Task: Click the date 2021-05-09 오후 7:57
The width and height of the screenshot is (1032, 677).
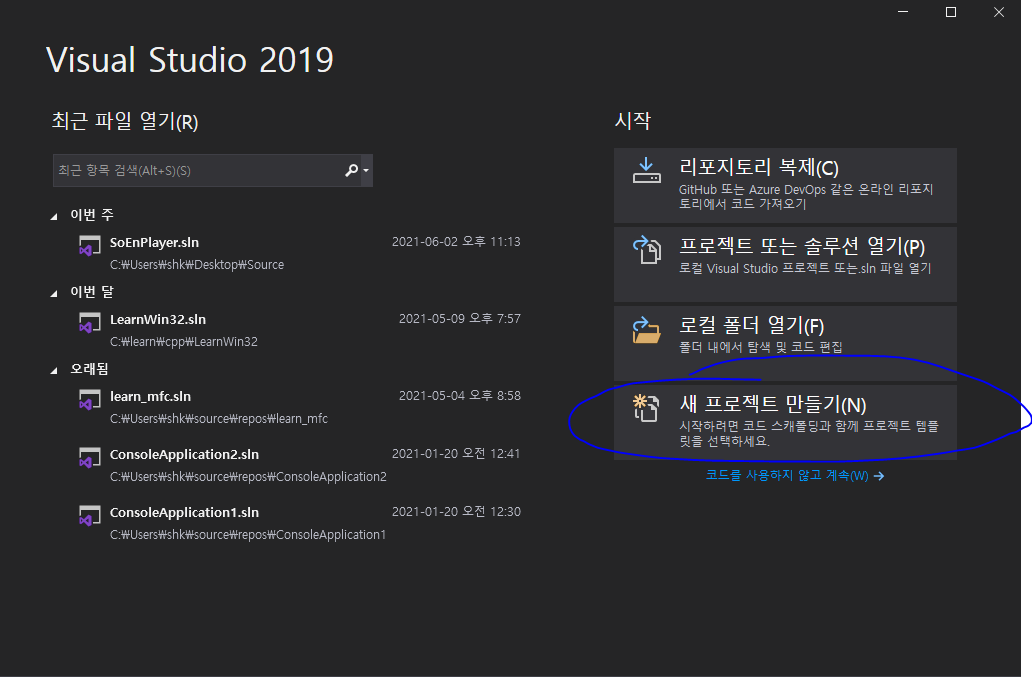Action: pyautogui.click(x=459, y=318)
